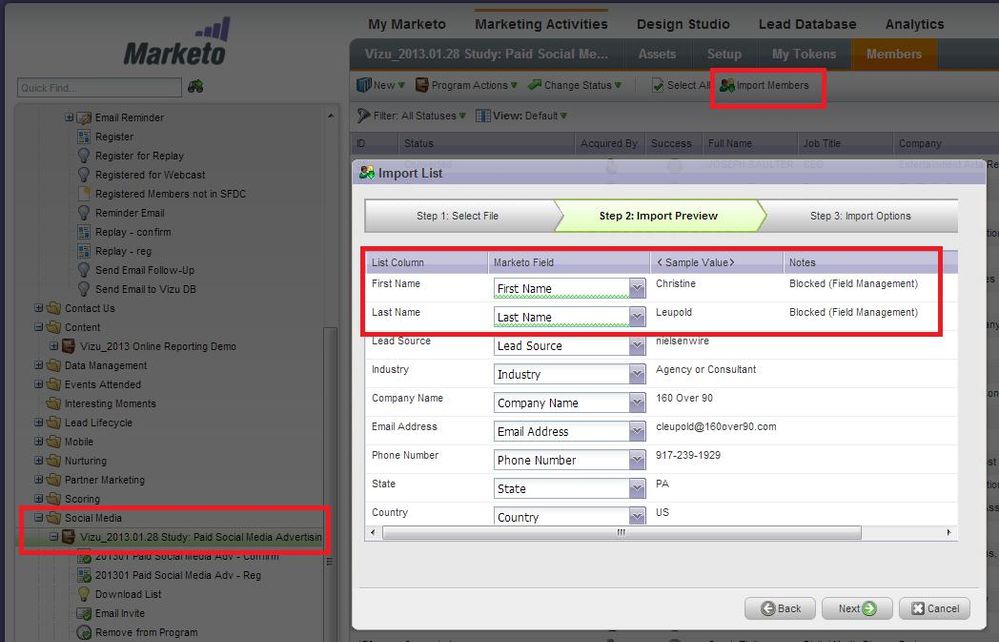Click the binoculars search icon
Image resolution: width=999 pixels, height=642 pixels.
(195, 87)
